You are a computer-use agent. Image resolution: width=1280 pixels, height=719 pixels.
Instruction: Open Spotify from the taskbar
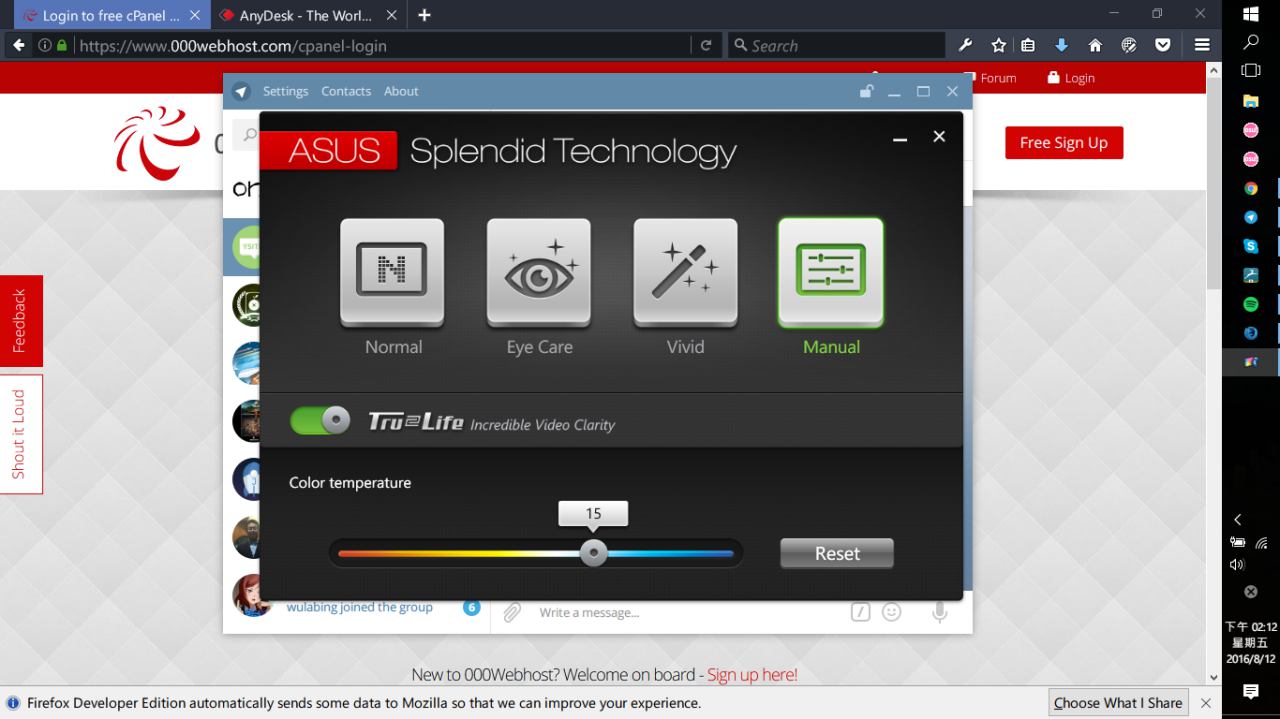1251,304
